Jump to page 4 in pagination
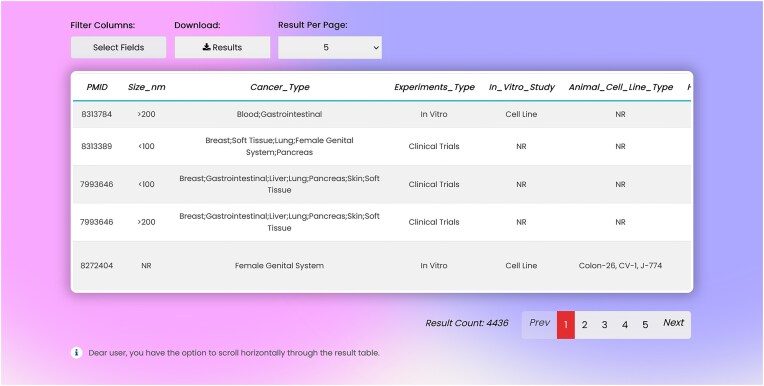 [625, 325]
